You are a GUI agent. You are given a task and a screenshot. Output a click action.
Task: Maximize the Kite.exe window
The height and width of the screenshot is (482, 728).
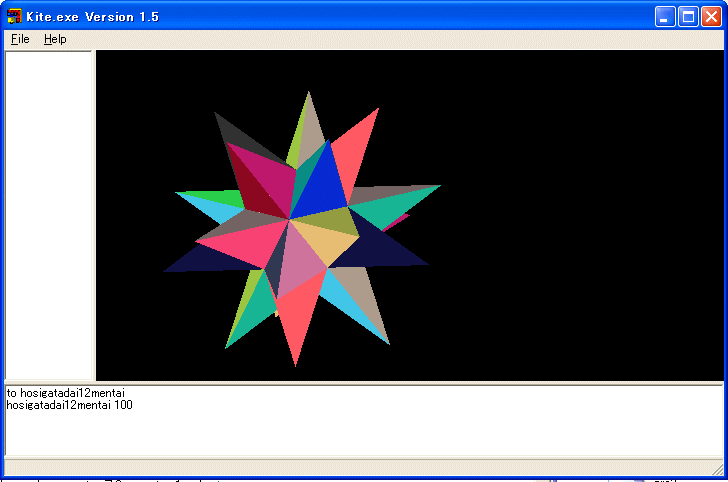point(688,17)
